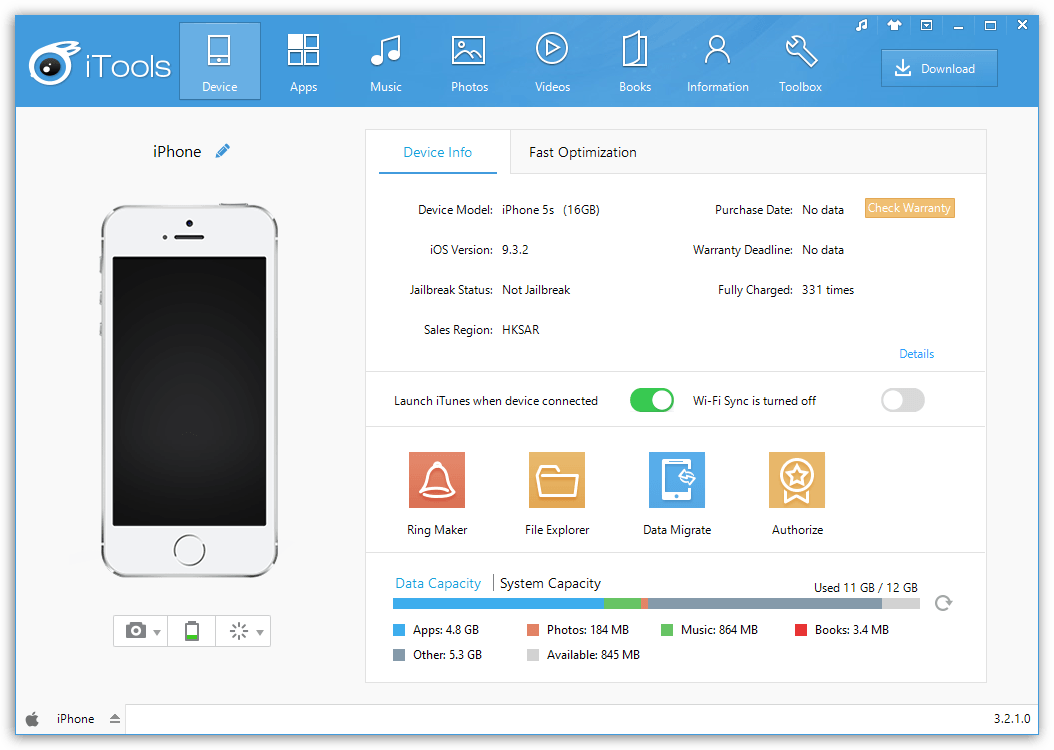
Task: Launch the Authorize tool
Action: coord(797,493)
